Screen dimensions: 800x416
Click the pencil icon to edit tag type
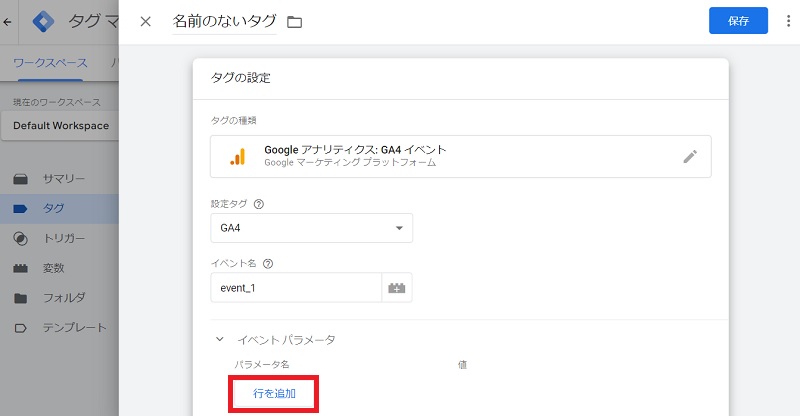click(690, 156)
